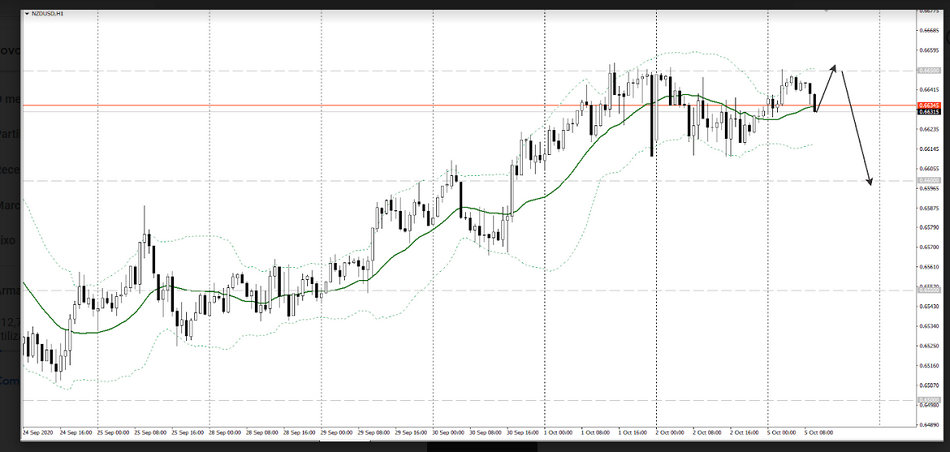Image resolution: width=950 pixels, height=452 pixels.
Task: Click the black 0.66315 current price label
Action: pos(928,112)
